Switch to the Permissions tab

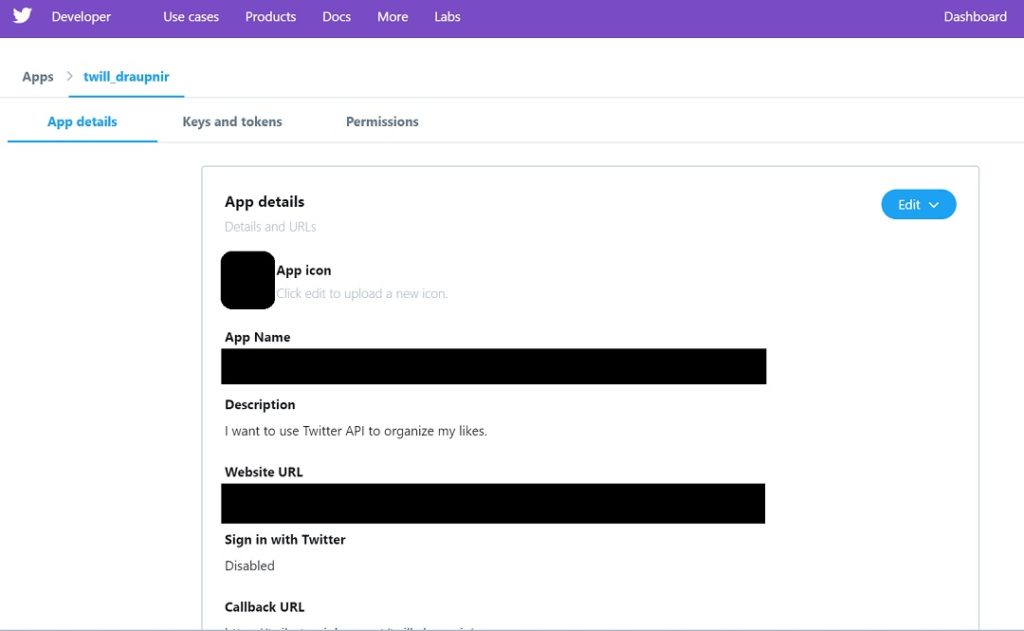coord(382,121)
